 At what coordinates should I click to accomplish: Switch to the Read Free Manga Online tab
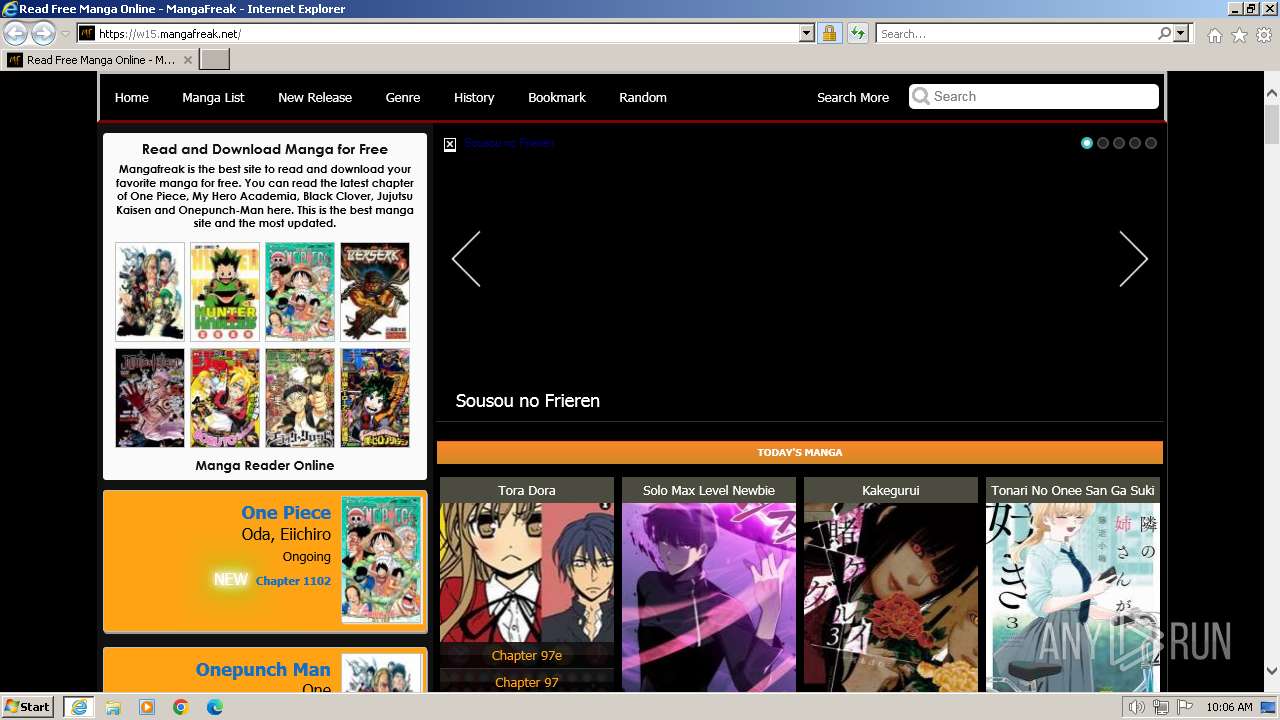coord(99,60)
